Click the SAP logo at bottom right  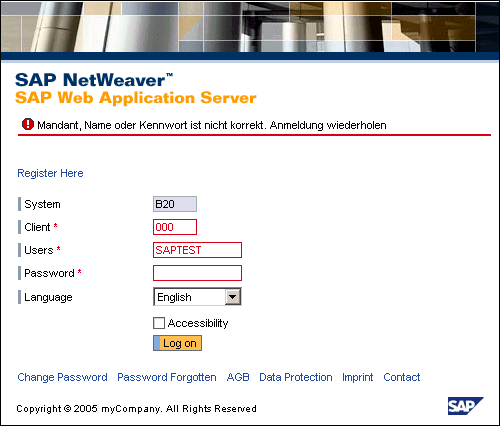(x=465, y=406)
